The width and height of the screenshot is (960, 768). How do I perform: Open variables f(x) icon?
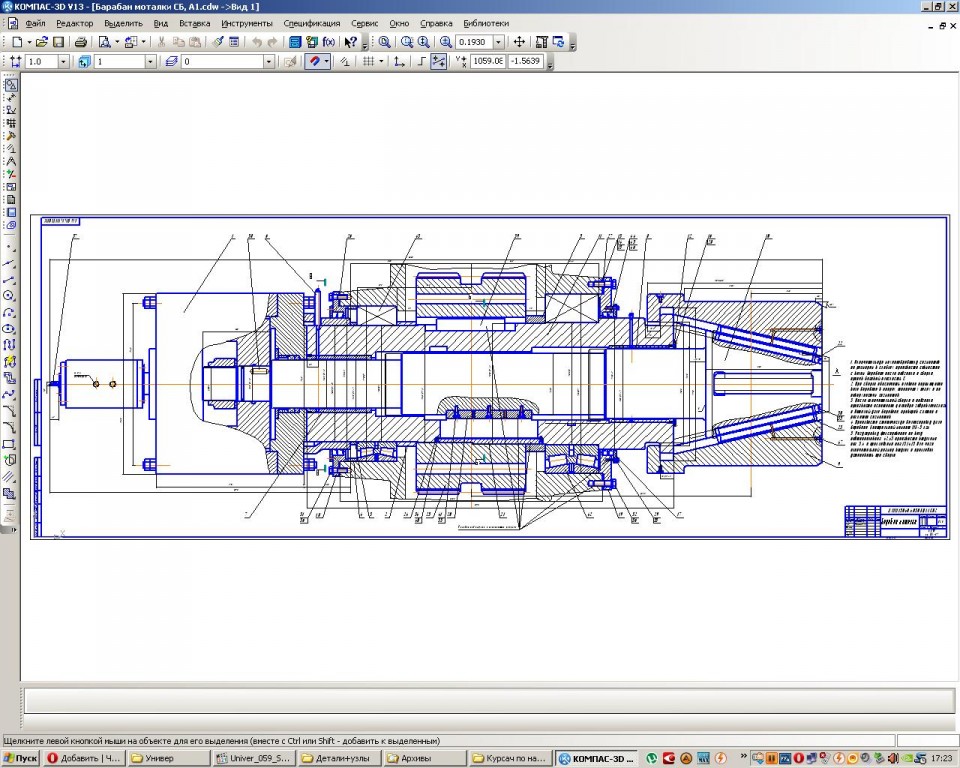click(329, 42)
